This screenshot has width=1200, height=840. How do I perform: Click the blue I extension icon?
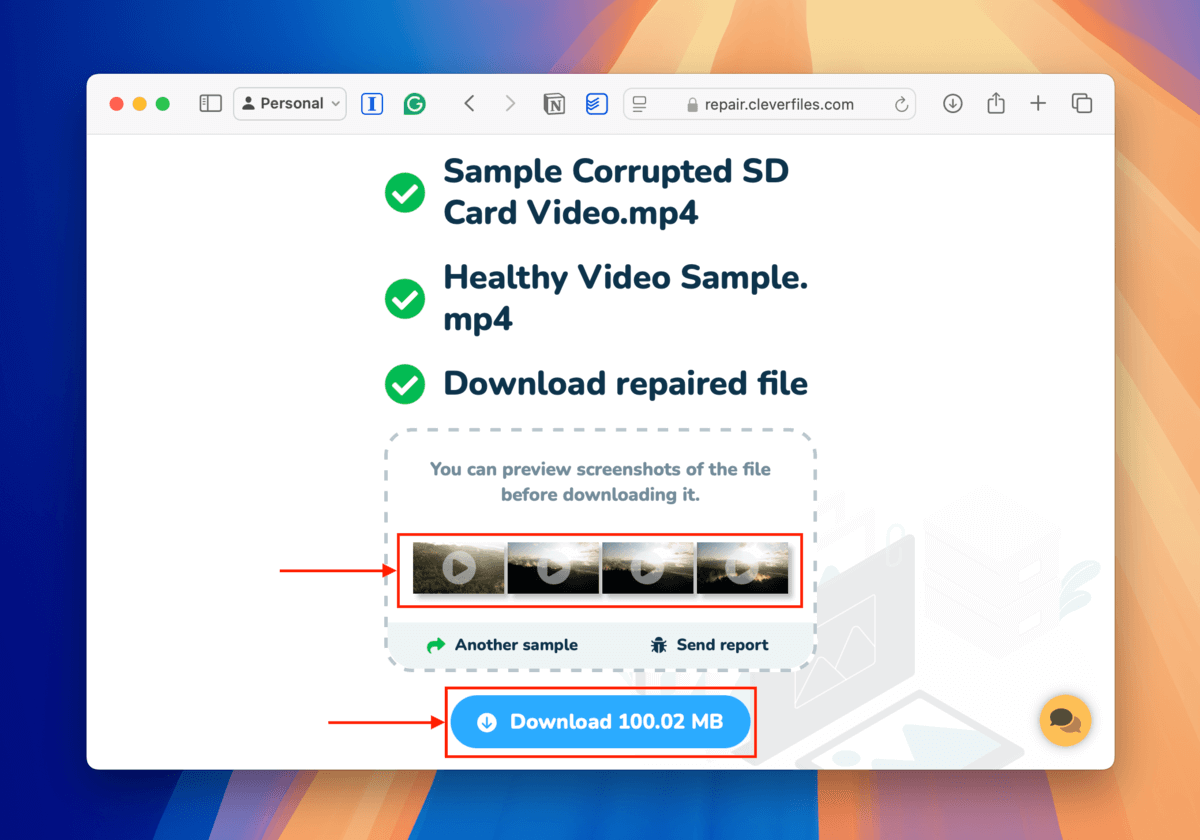point(372,103)
